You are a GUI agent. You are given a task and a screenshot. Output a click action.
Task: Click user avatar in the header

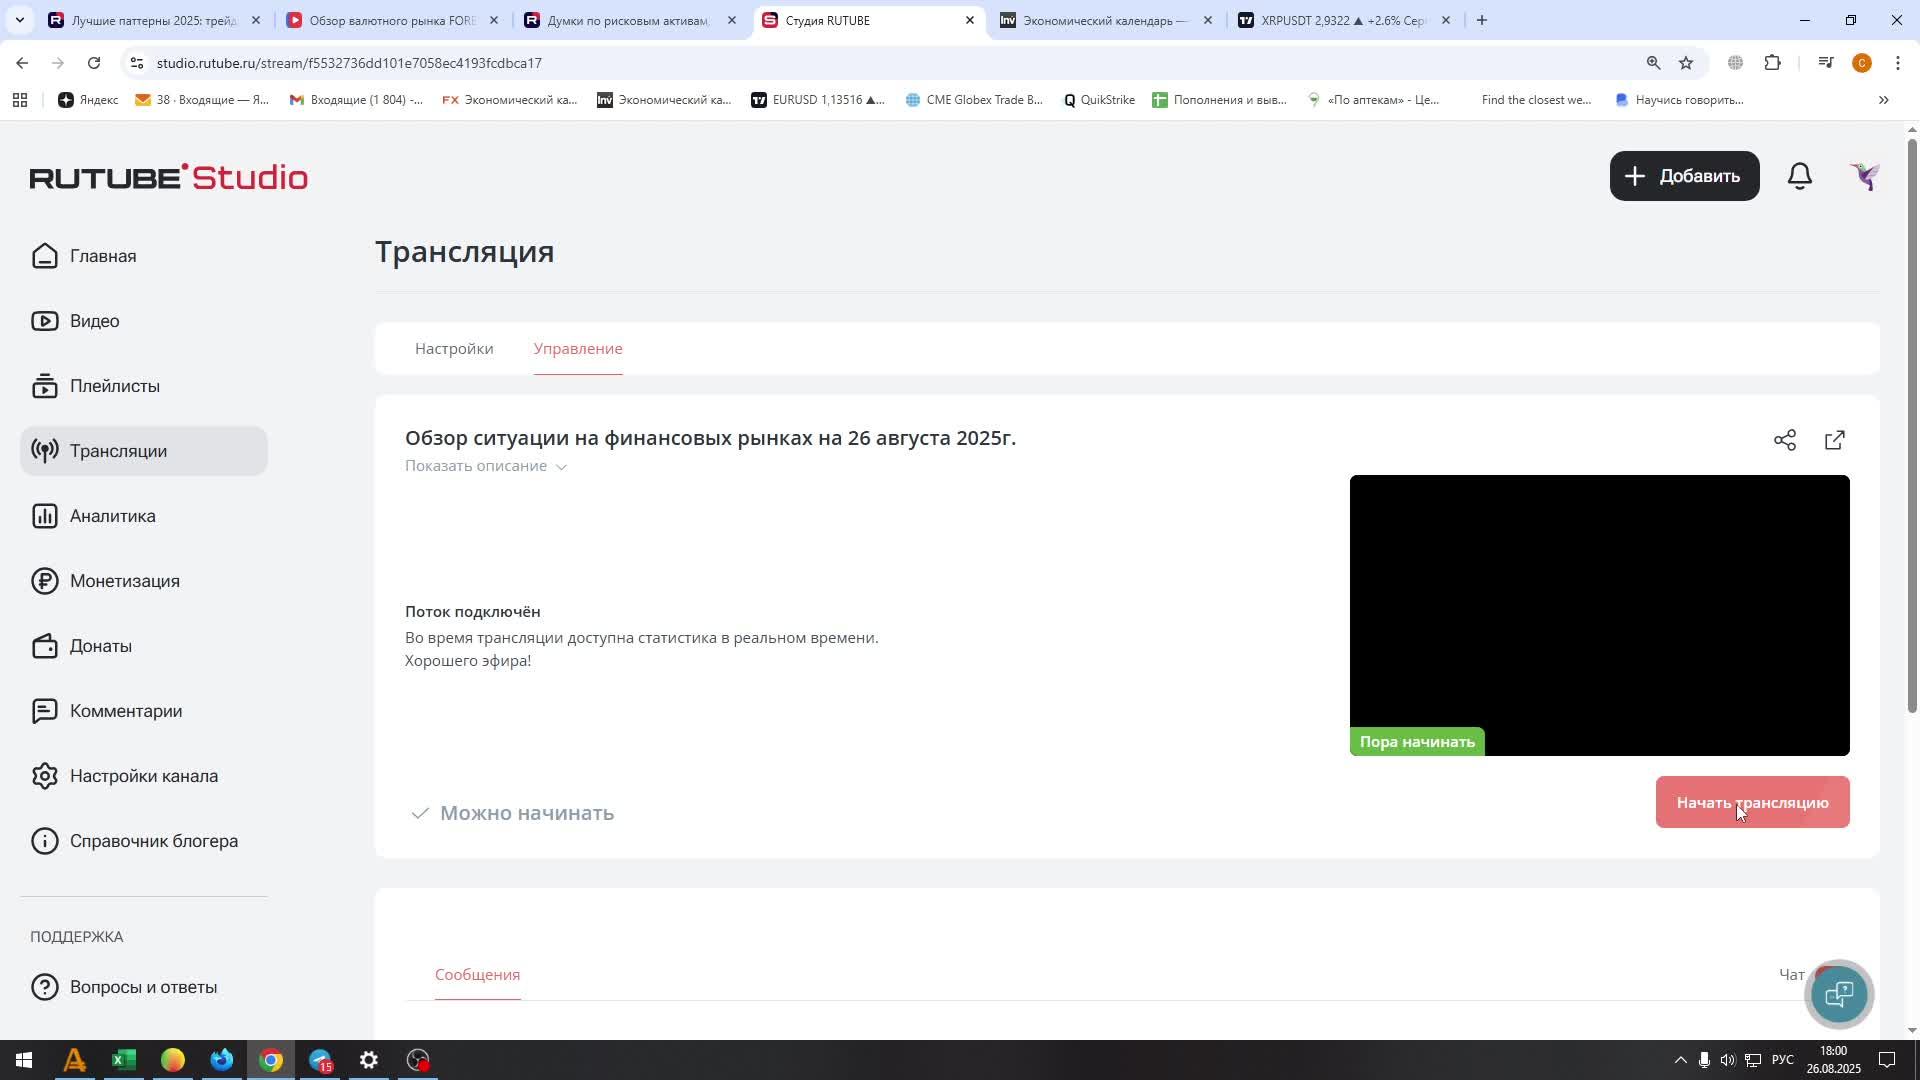coord(1865,176)
